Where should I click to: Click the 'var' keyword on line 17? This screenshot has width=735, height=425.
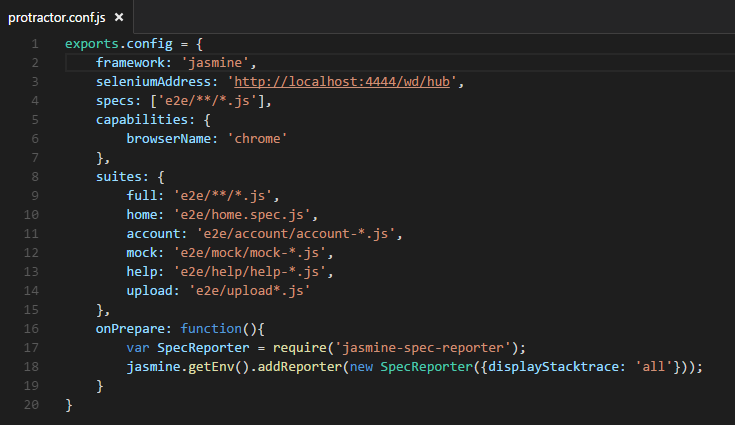tap(138, 348)
